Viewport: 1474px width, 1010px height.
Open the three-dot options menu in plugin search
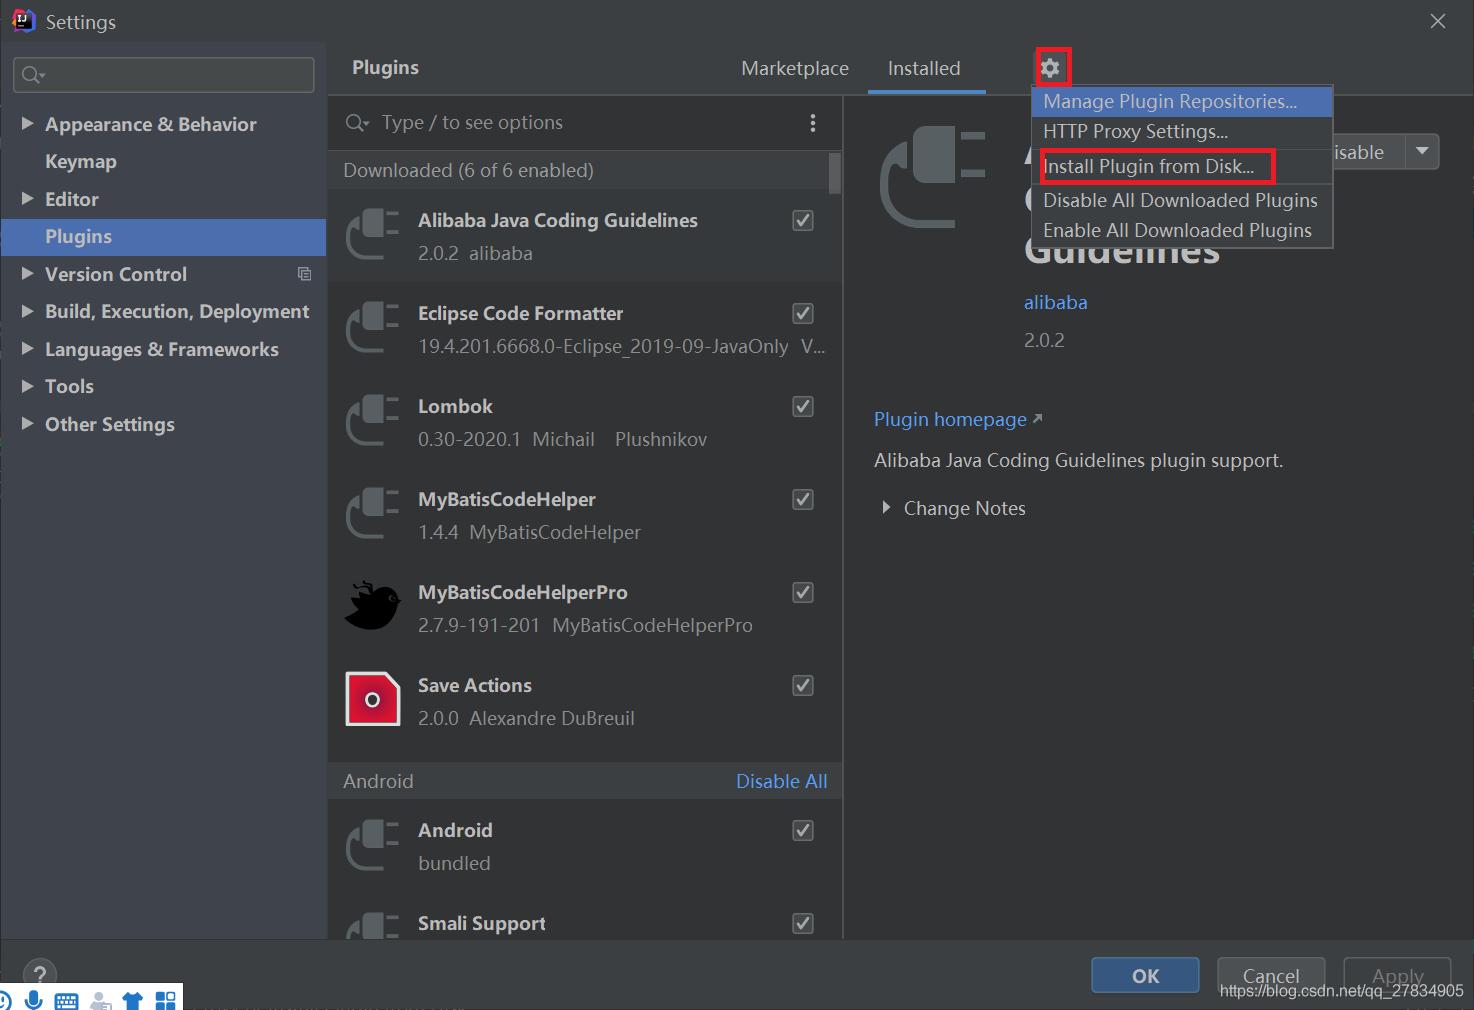point(812,123)
